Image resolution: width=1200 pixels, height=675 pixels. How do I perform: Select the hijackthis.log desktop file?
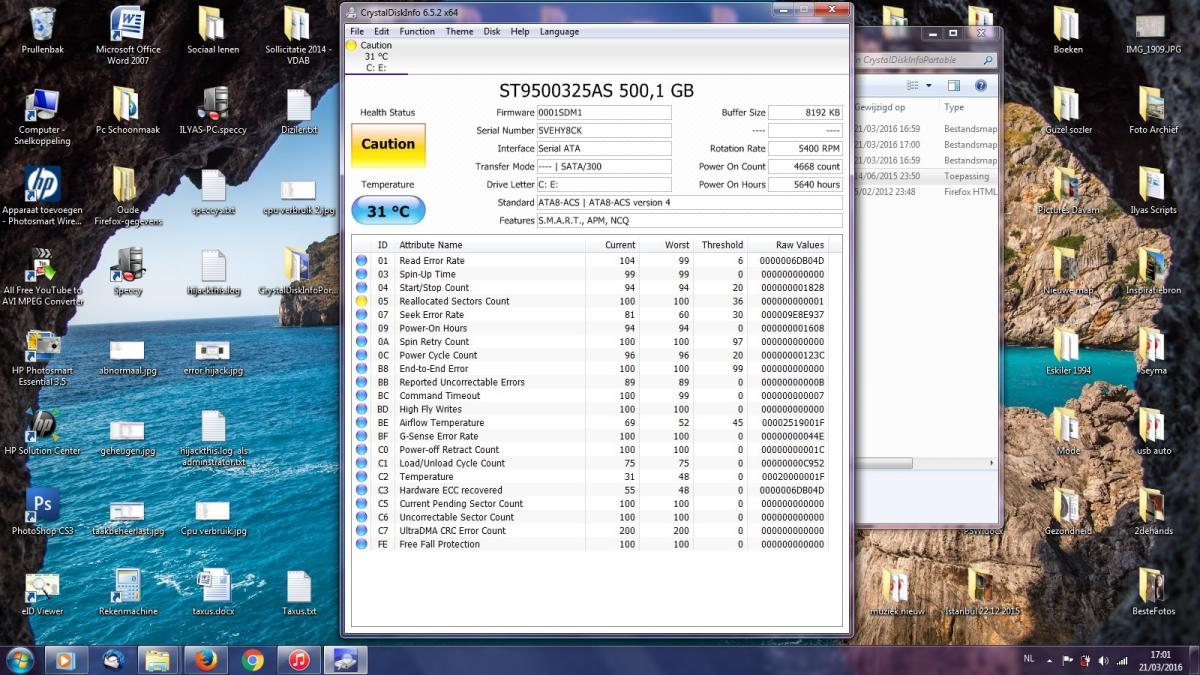(213, 273)
